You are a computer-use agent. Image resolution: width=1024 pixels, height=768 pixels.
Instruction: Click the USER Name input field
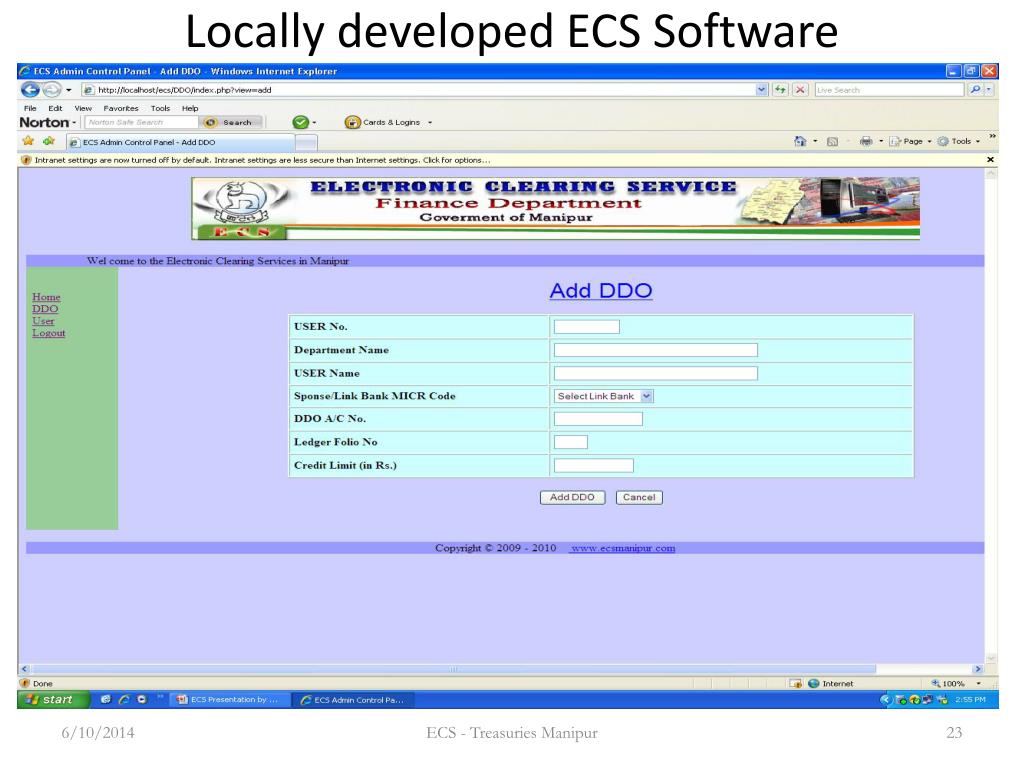(656, 373)
